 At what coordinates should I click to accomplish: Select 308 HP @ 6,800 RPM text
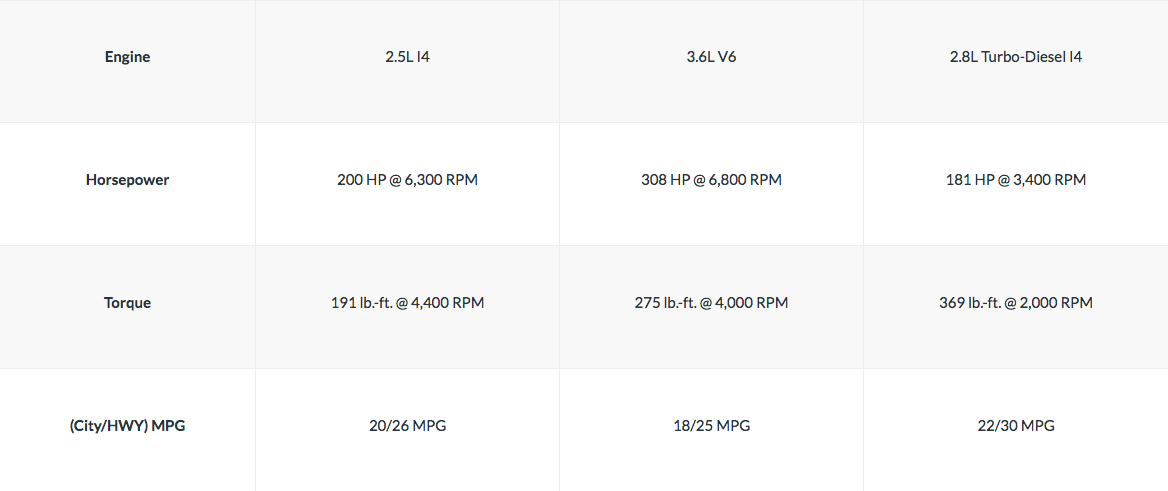(711, 180)
